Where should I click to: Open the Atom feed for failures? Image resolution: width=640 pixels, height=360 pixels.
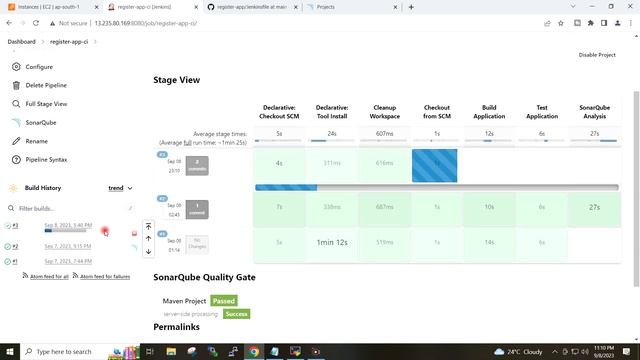(x=105, y=277)
